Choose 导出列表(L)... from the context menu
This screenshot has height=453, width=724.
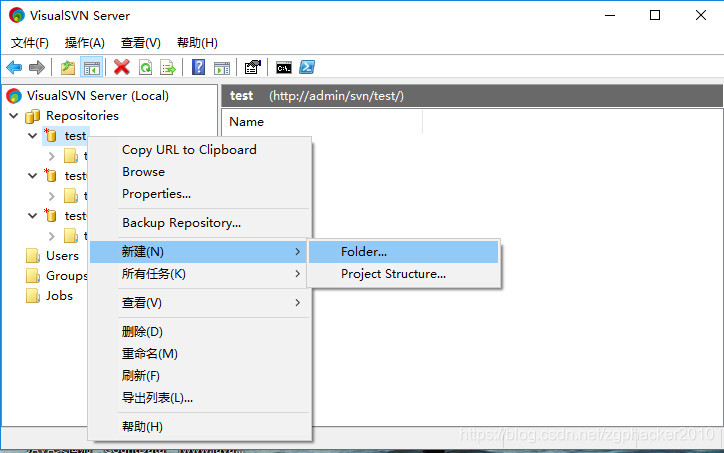tap(200, 398)
